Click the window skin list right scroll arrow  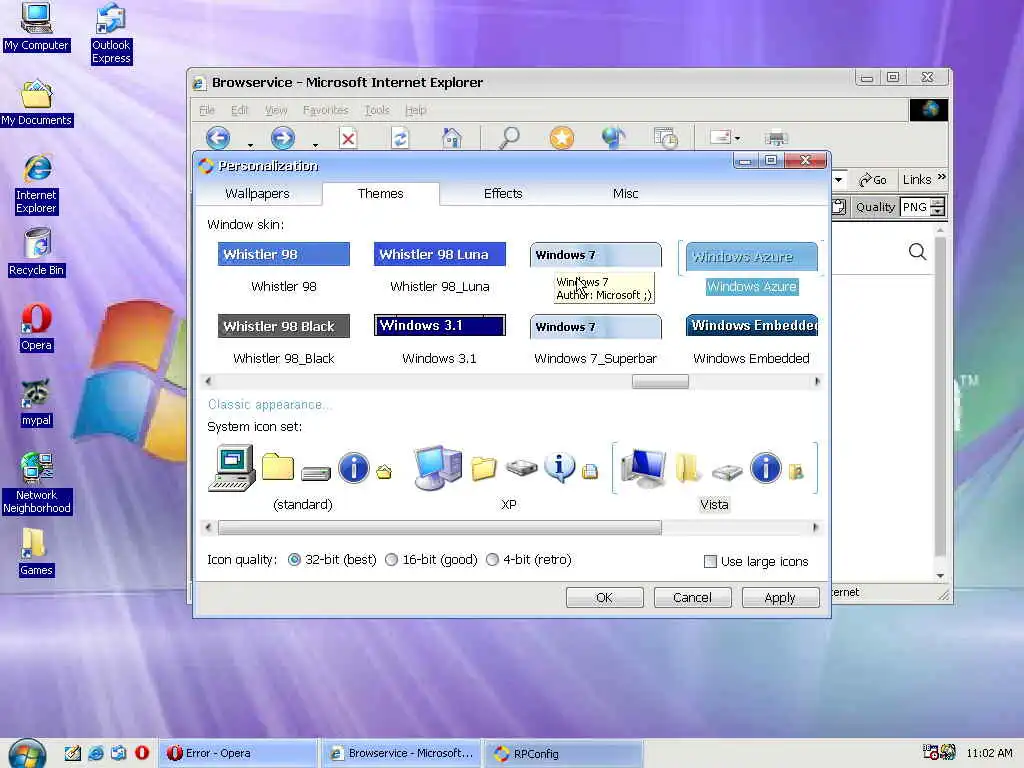click(x=816, y=381)
